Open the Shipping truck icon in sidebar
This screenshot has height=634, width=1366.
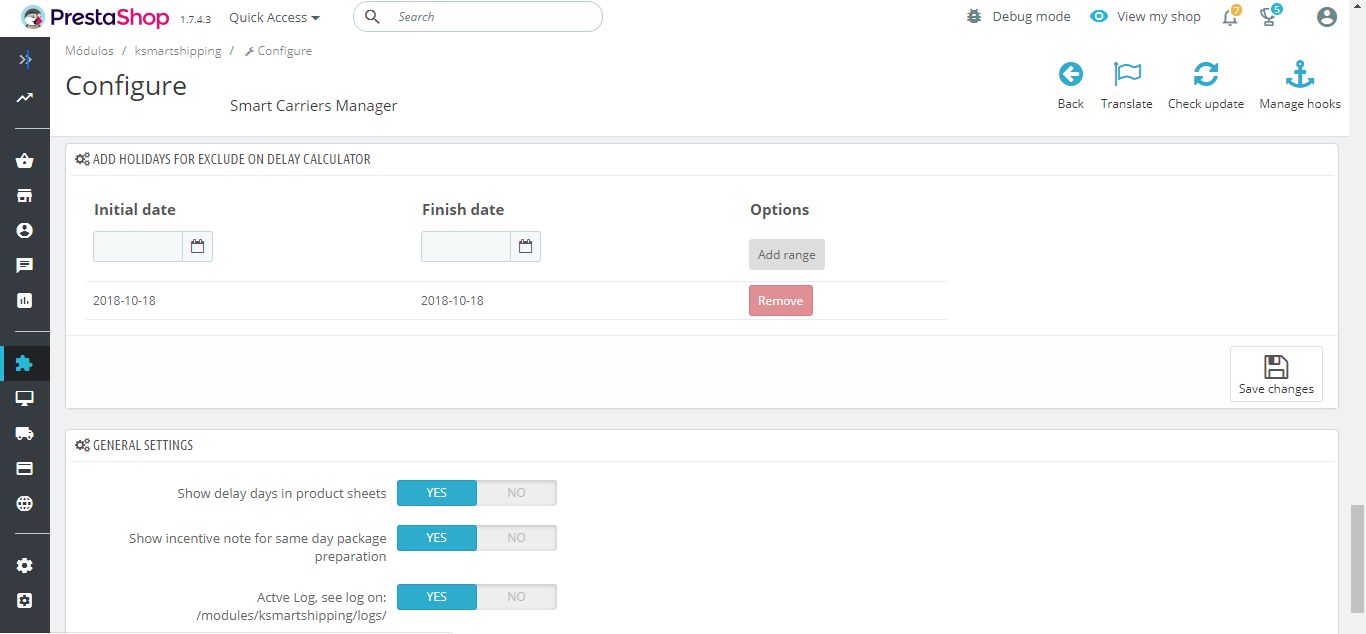click(25, 433)
